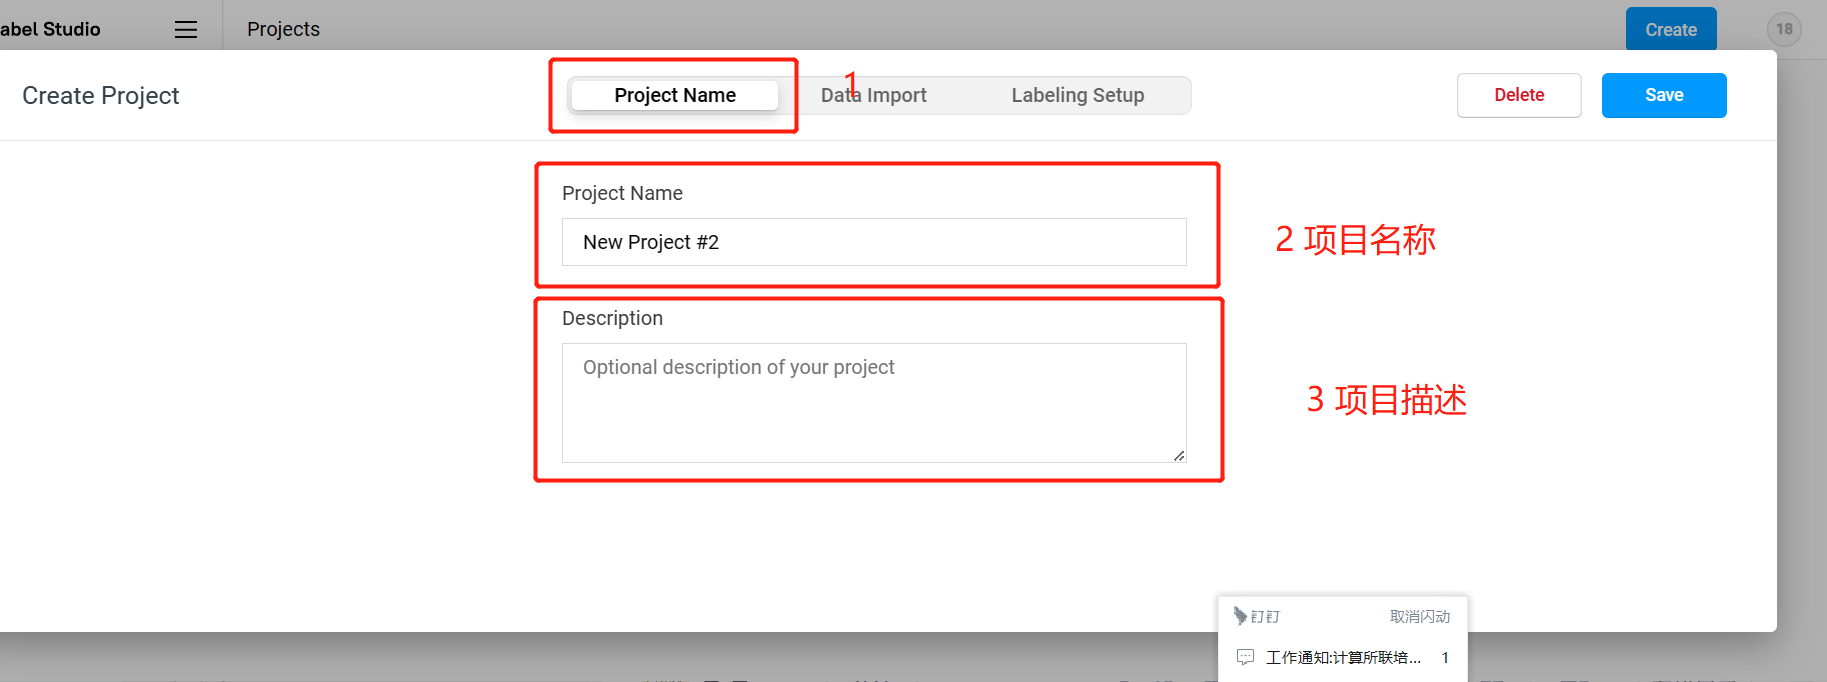
Task: Open the hamburger menu beside Label Studio
Action: tap(186, 30)
